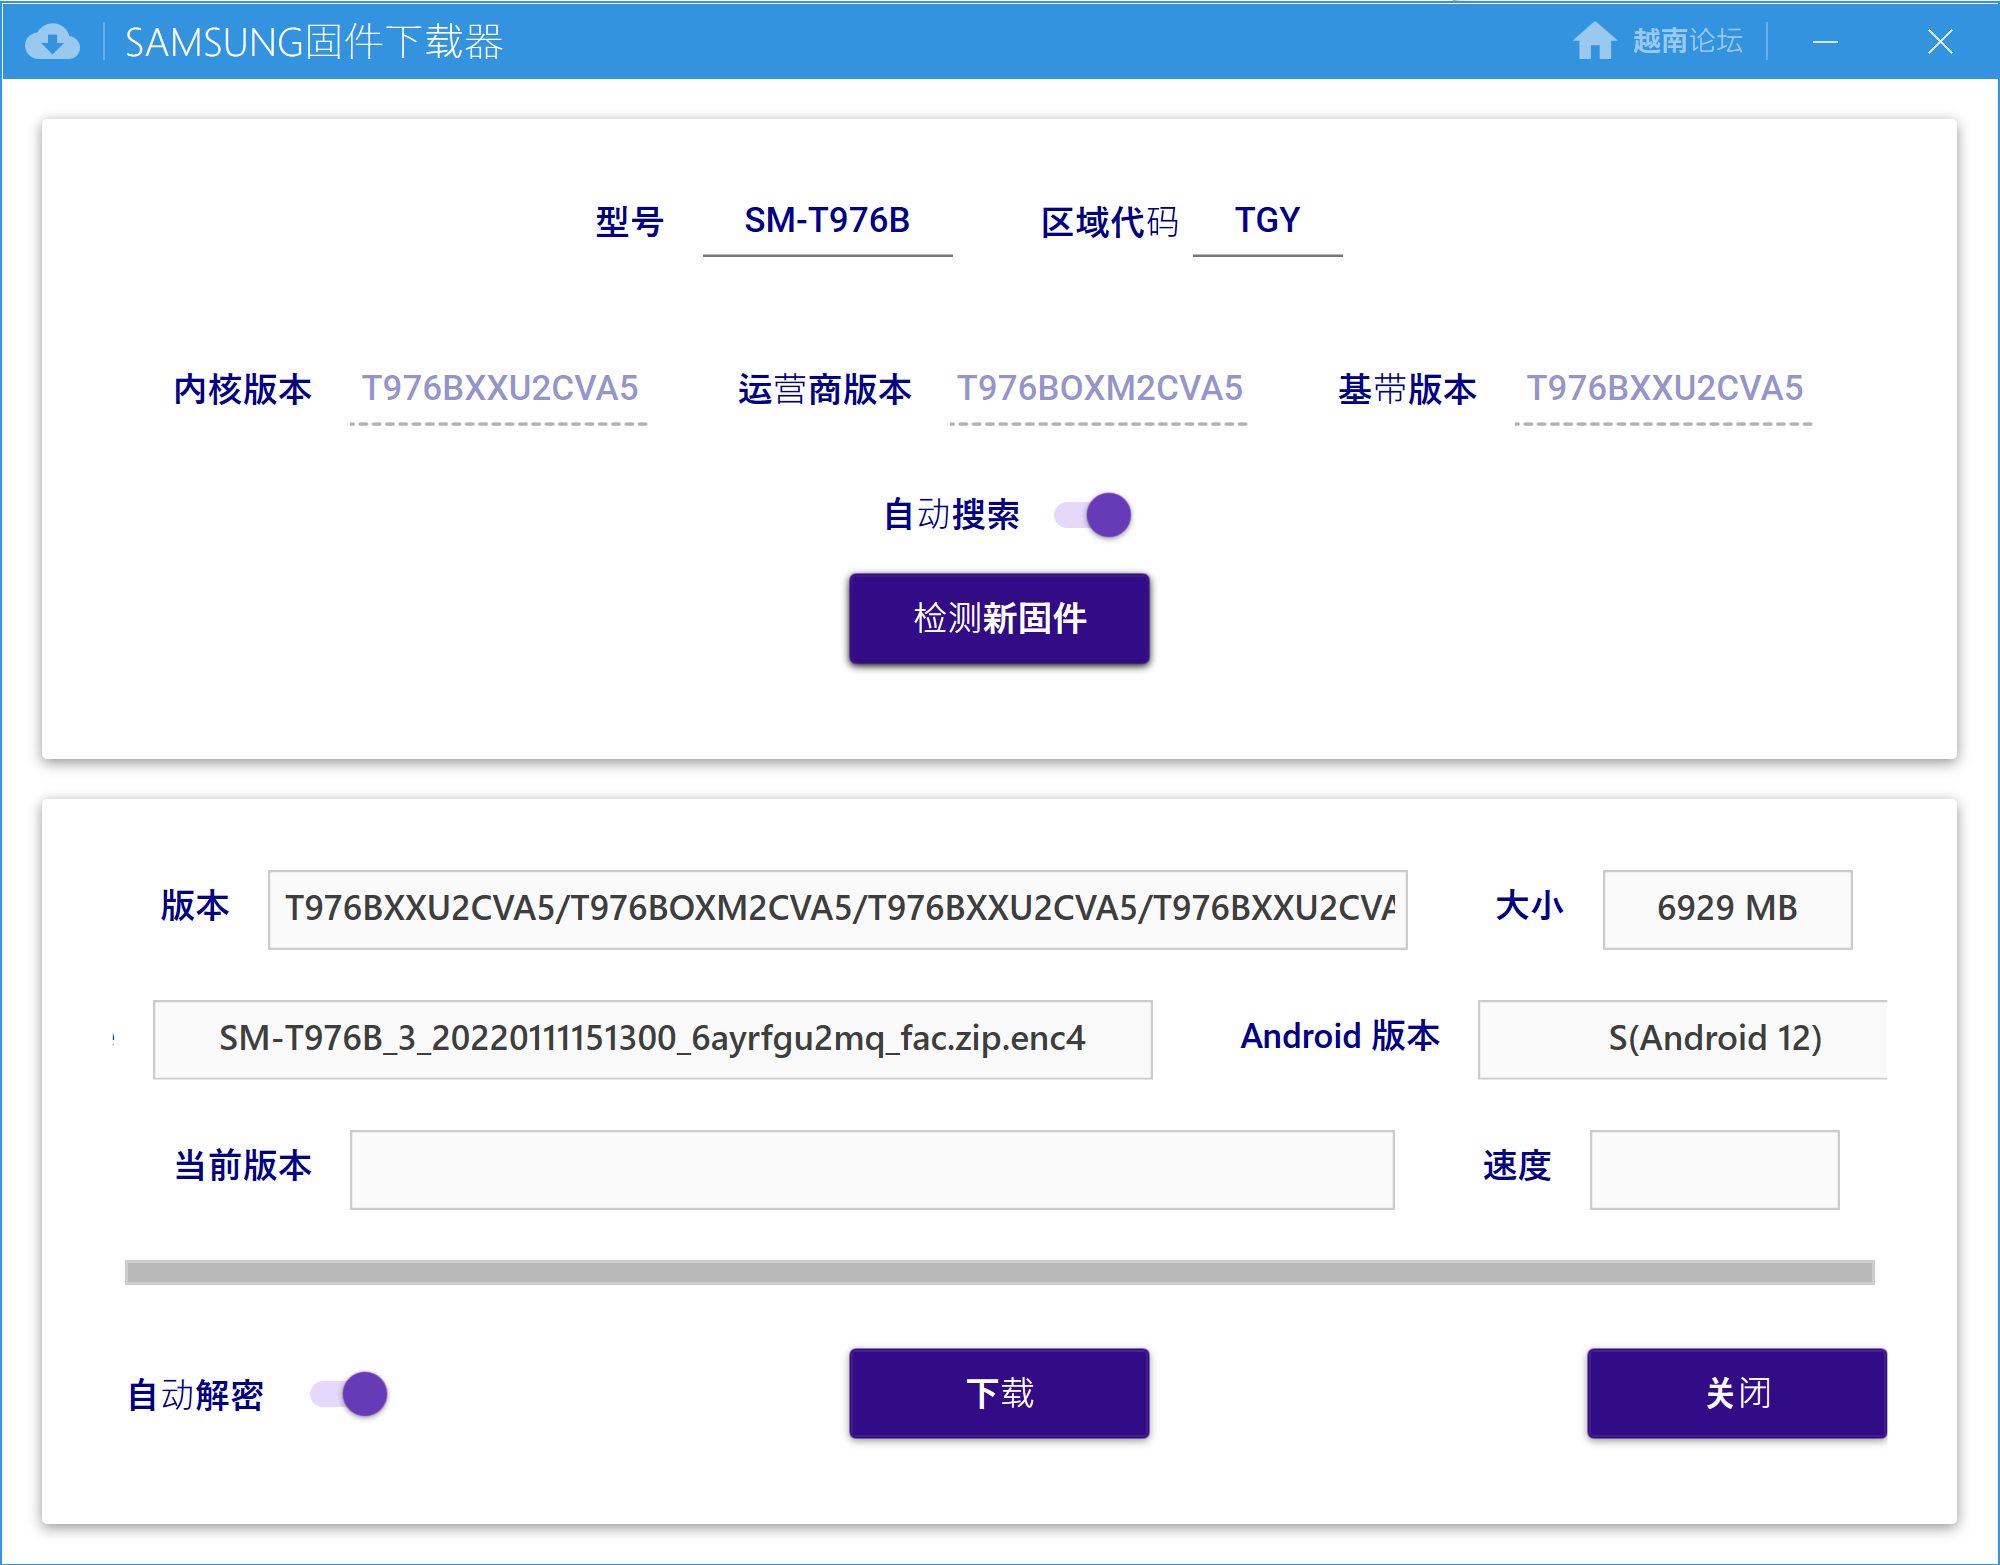Image resolution: width=2000 pixels, height=1565 pixels.
Task: Click the 下载 button
Action: (x=999, y=1393)
